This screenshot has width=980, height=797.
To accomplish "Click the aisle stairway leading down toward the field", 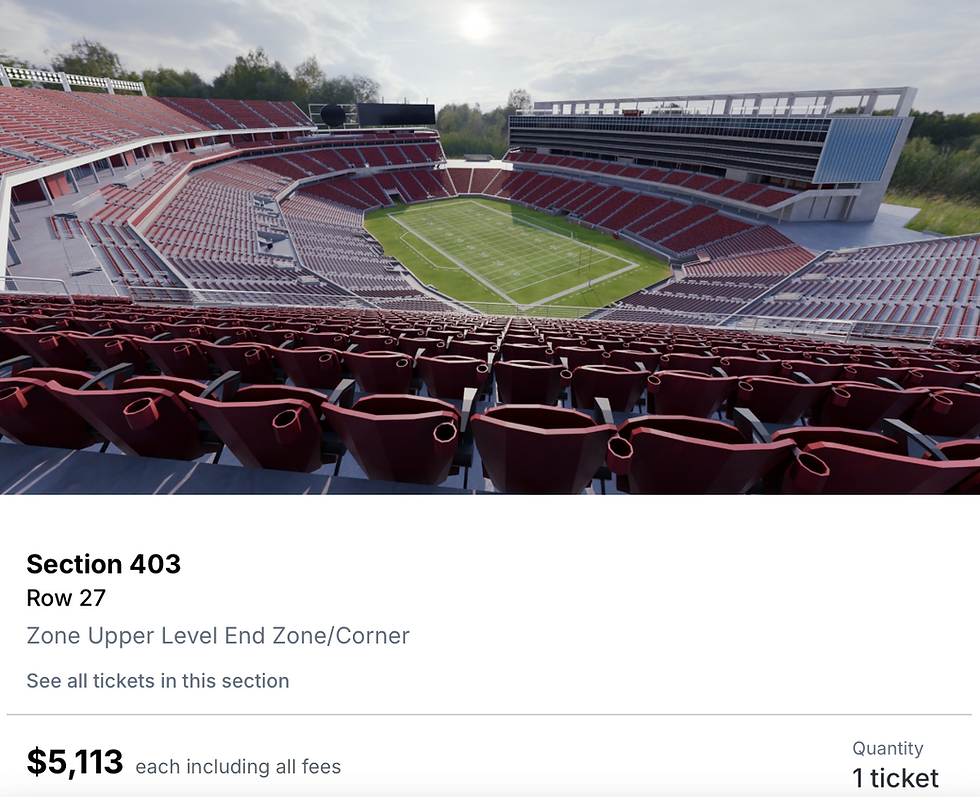I will point(506,350).
